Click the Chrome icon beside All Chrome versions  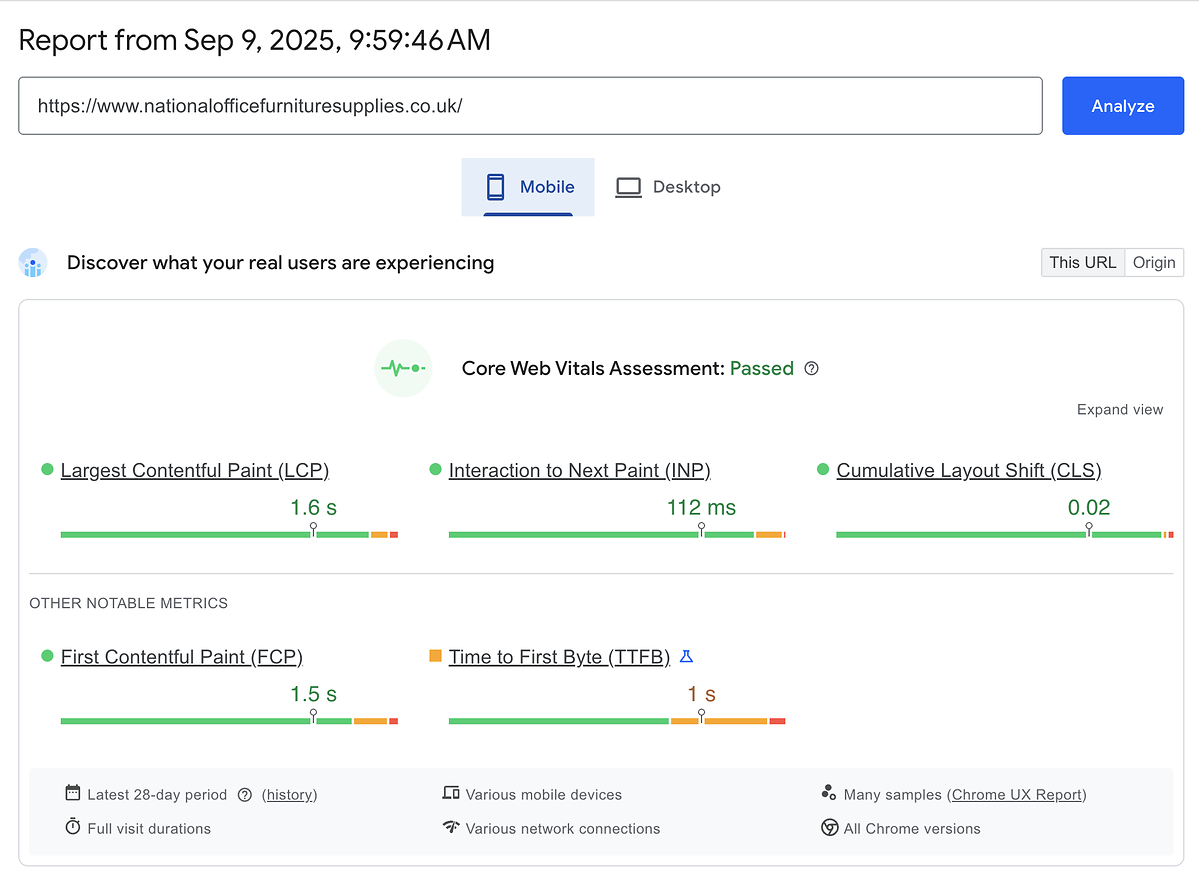[829, 828]
